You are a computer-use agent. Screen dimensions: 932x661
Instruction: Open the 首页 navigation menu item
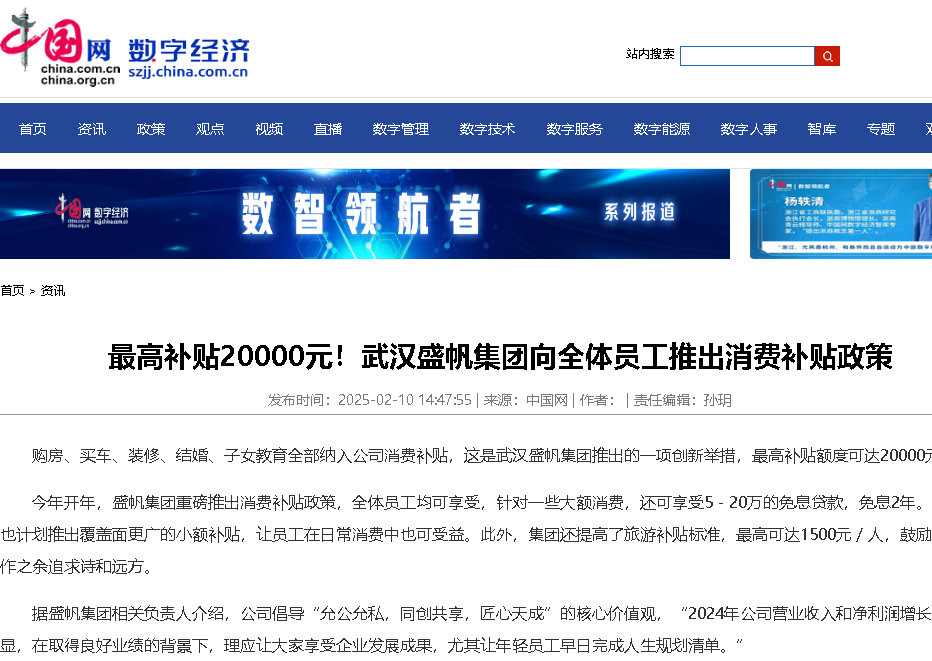coord(33,129)
